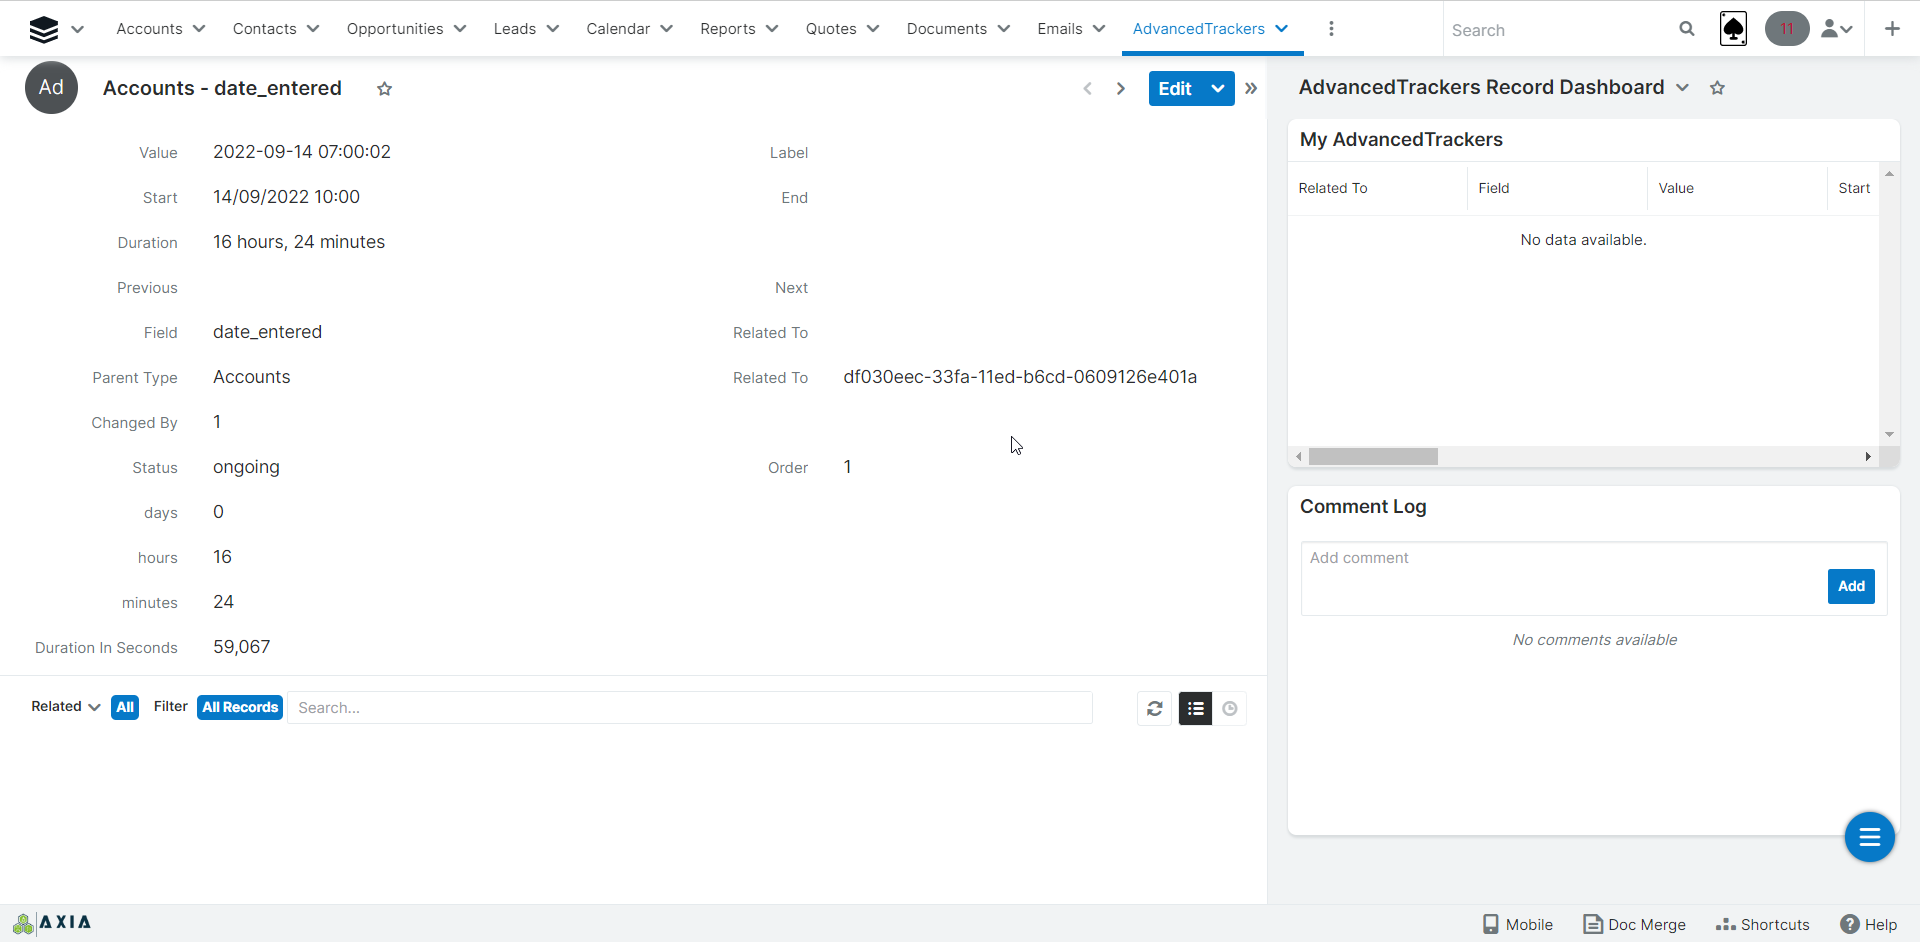Open the Edit actions dropdown arrow
Screen dimensions: 1920x942
tap(1218, 88)
